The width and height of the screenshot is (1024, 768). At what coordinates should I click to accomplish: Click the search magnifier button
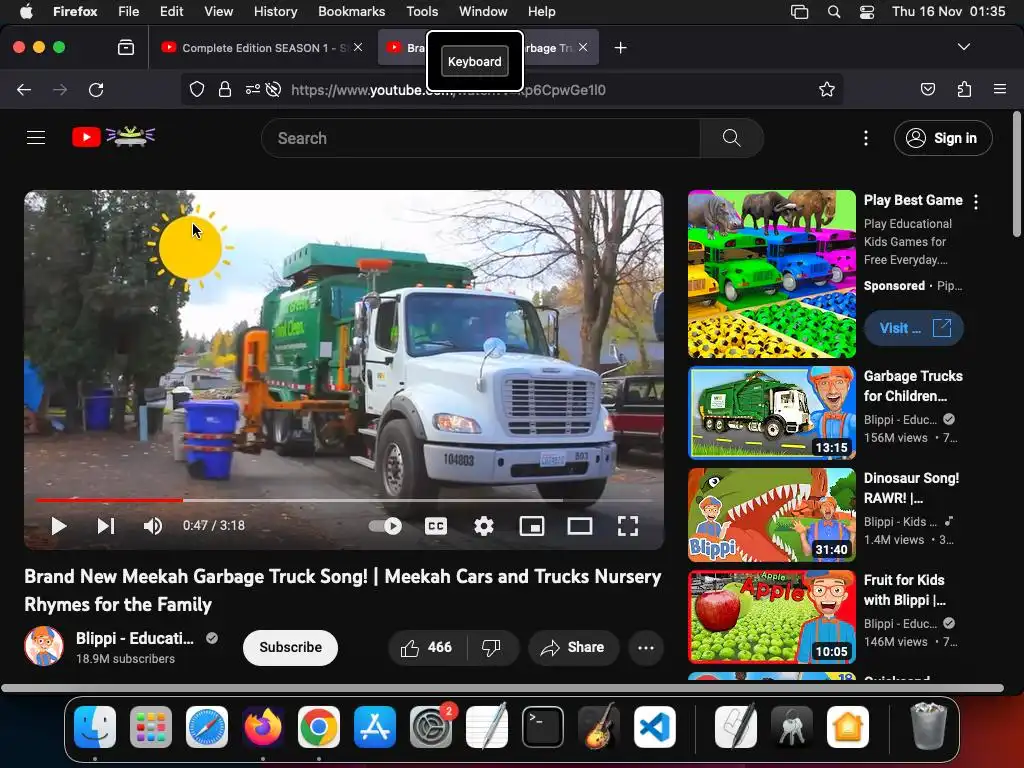coord(731,138)
